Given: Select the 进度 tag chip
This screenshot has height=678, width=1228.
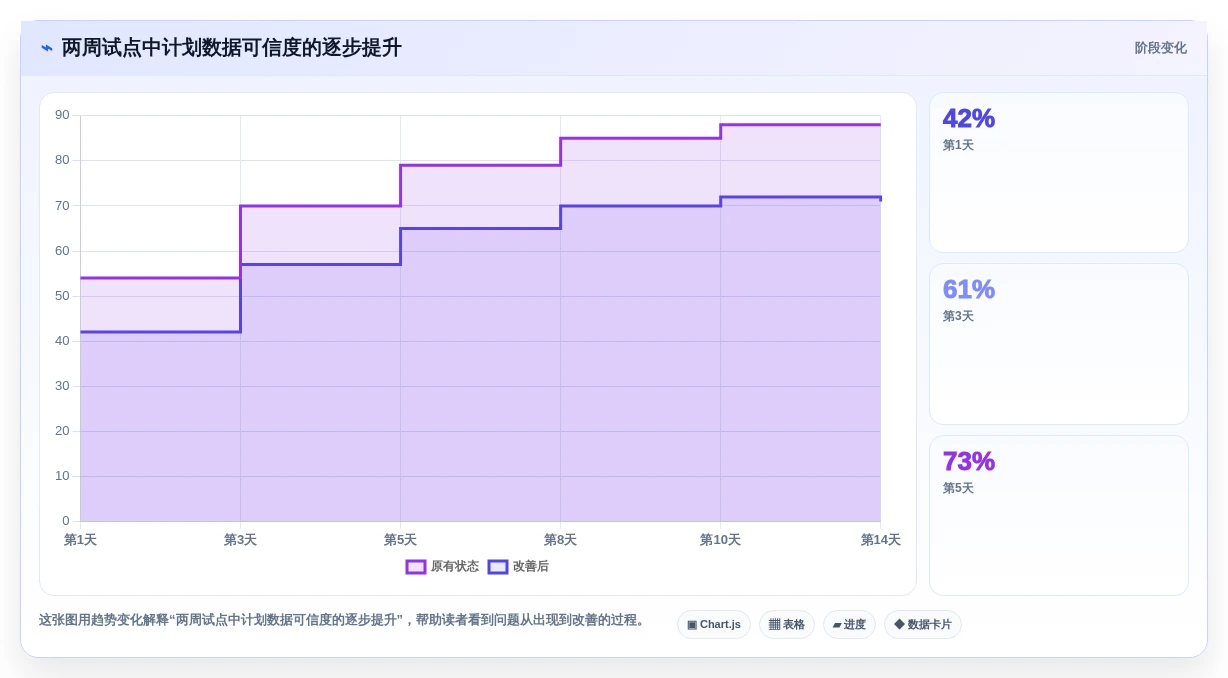Looking at the screenshot, I should 849,625.
